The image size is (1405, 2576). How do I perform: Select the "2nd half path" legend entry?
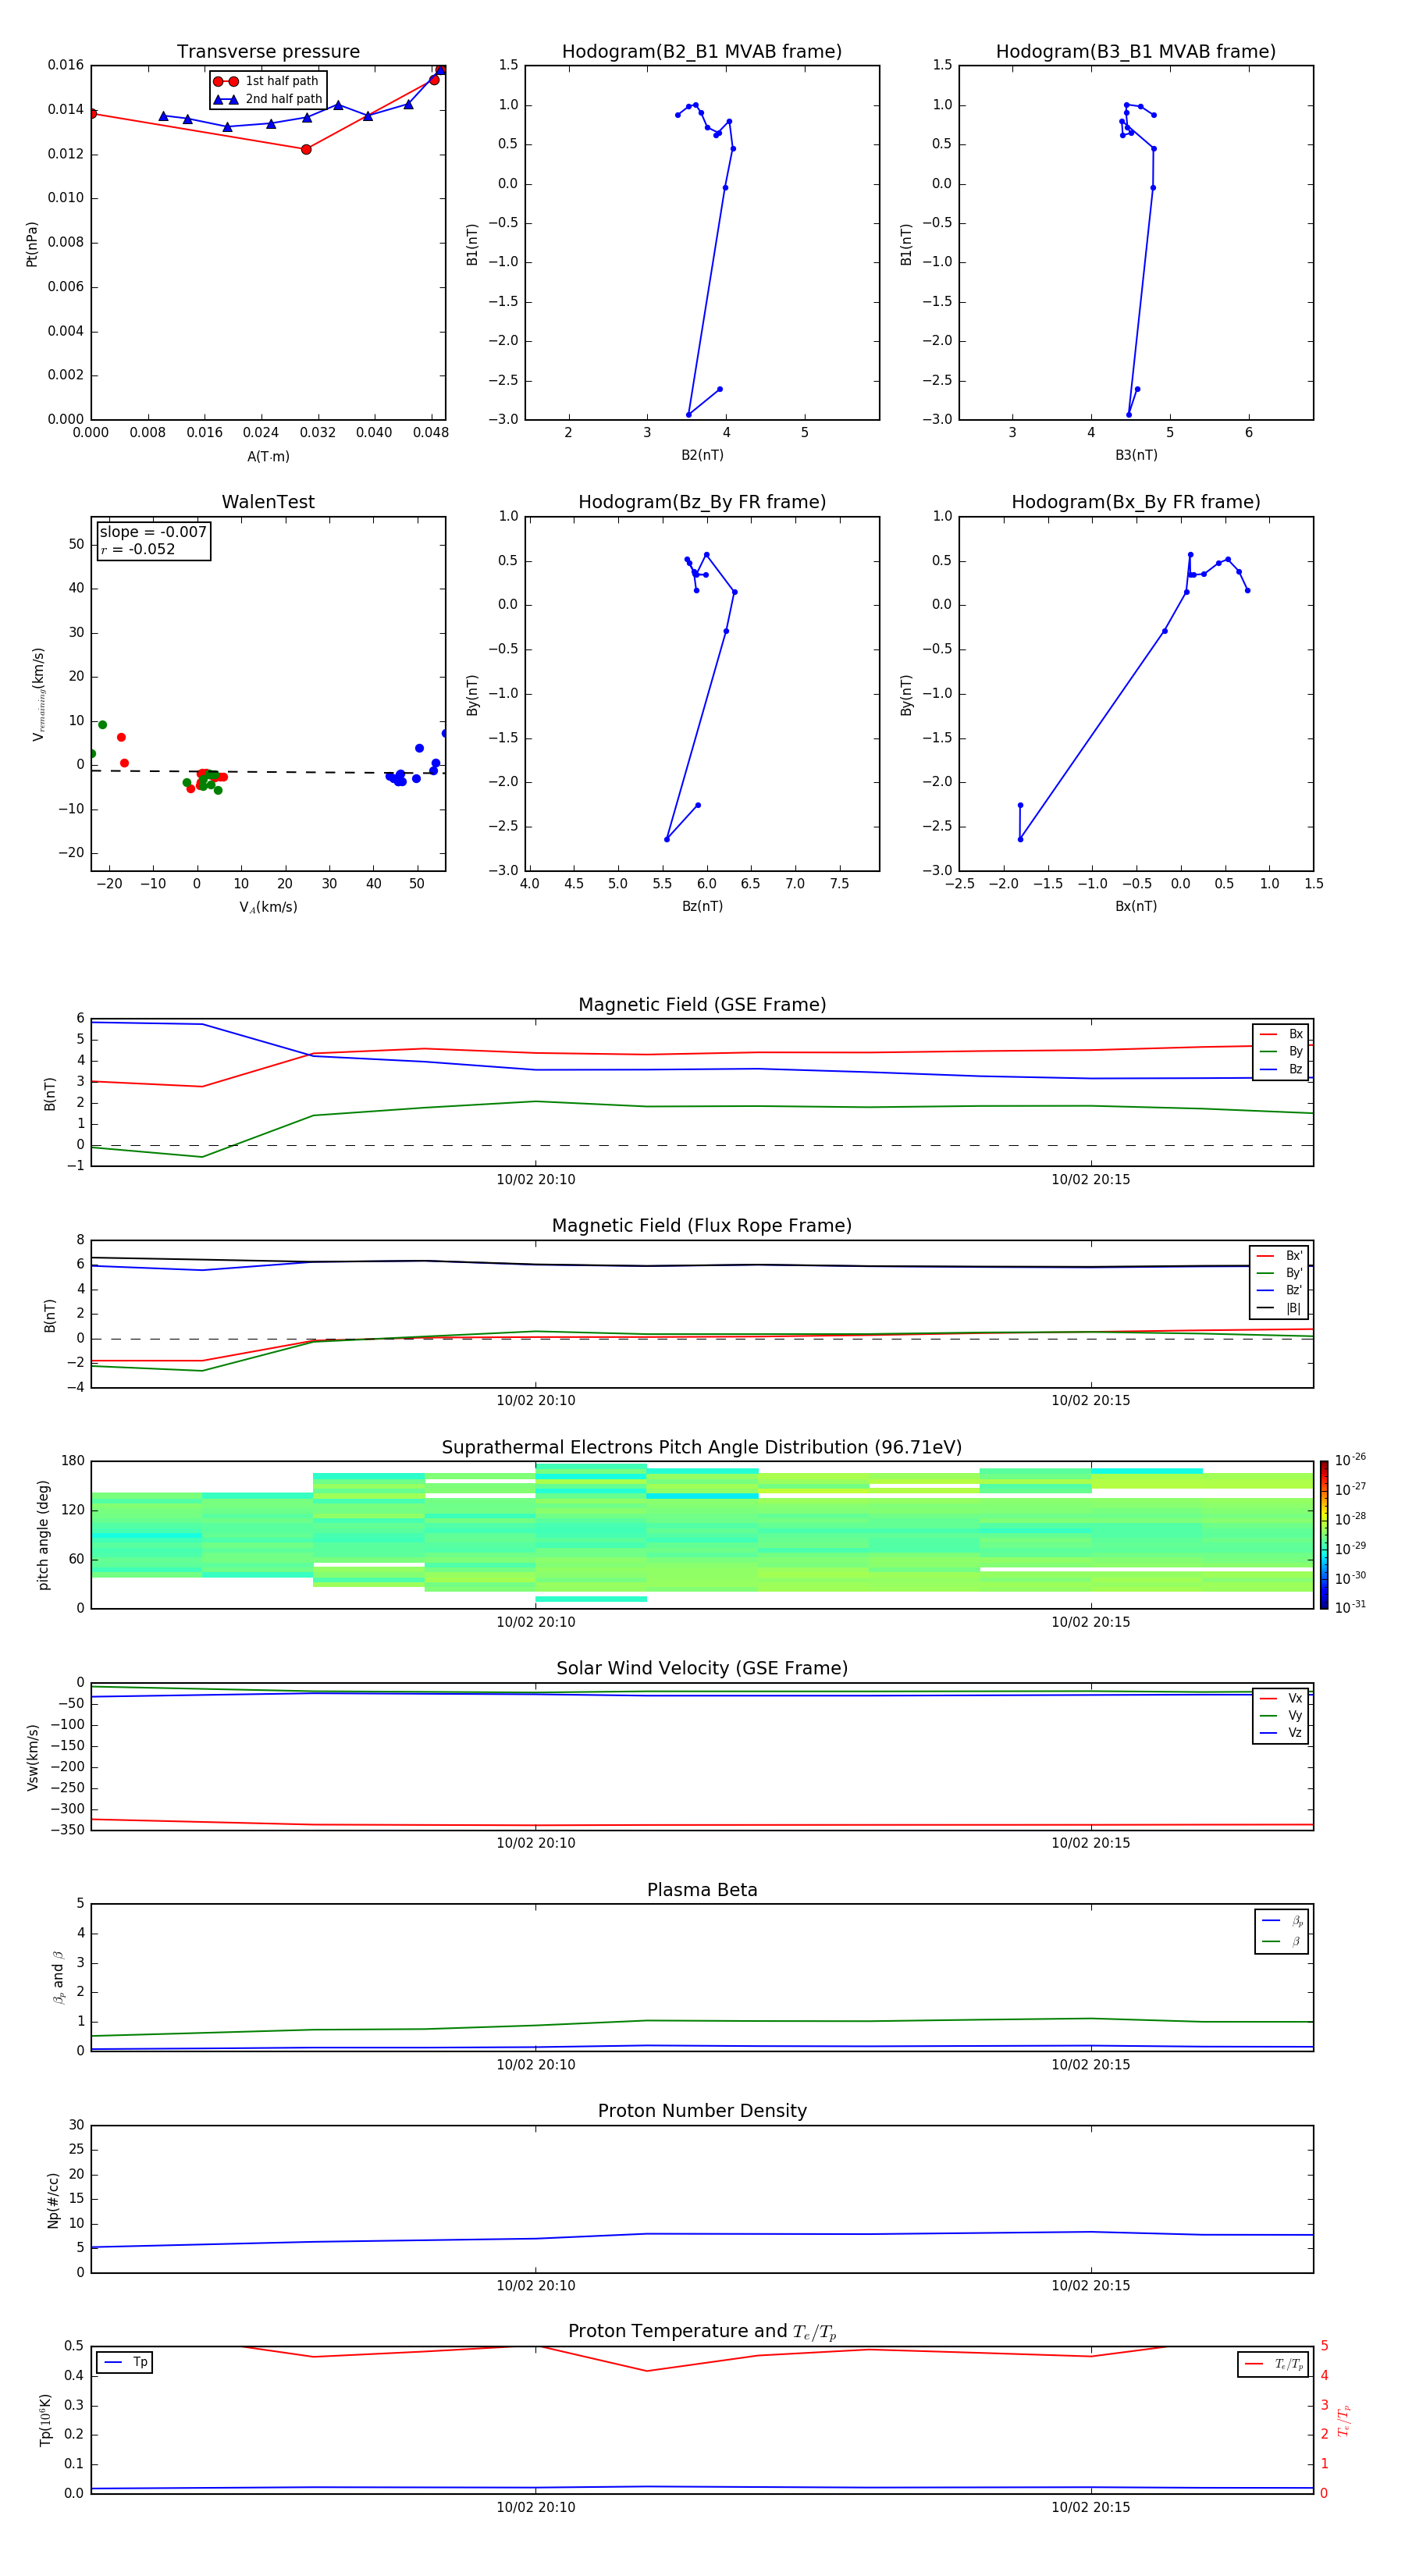coord(268,99)
